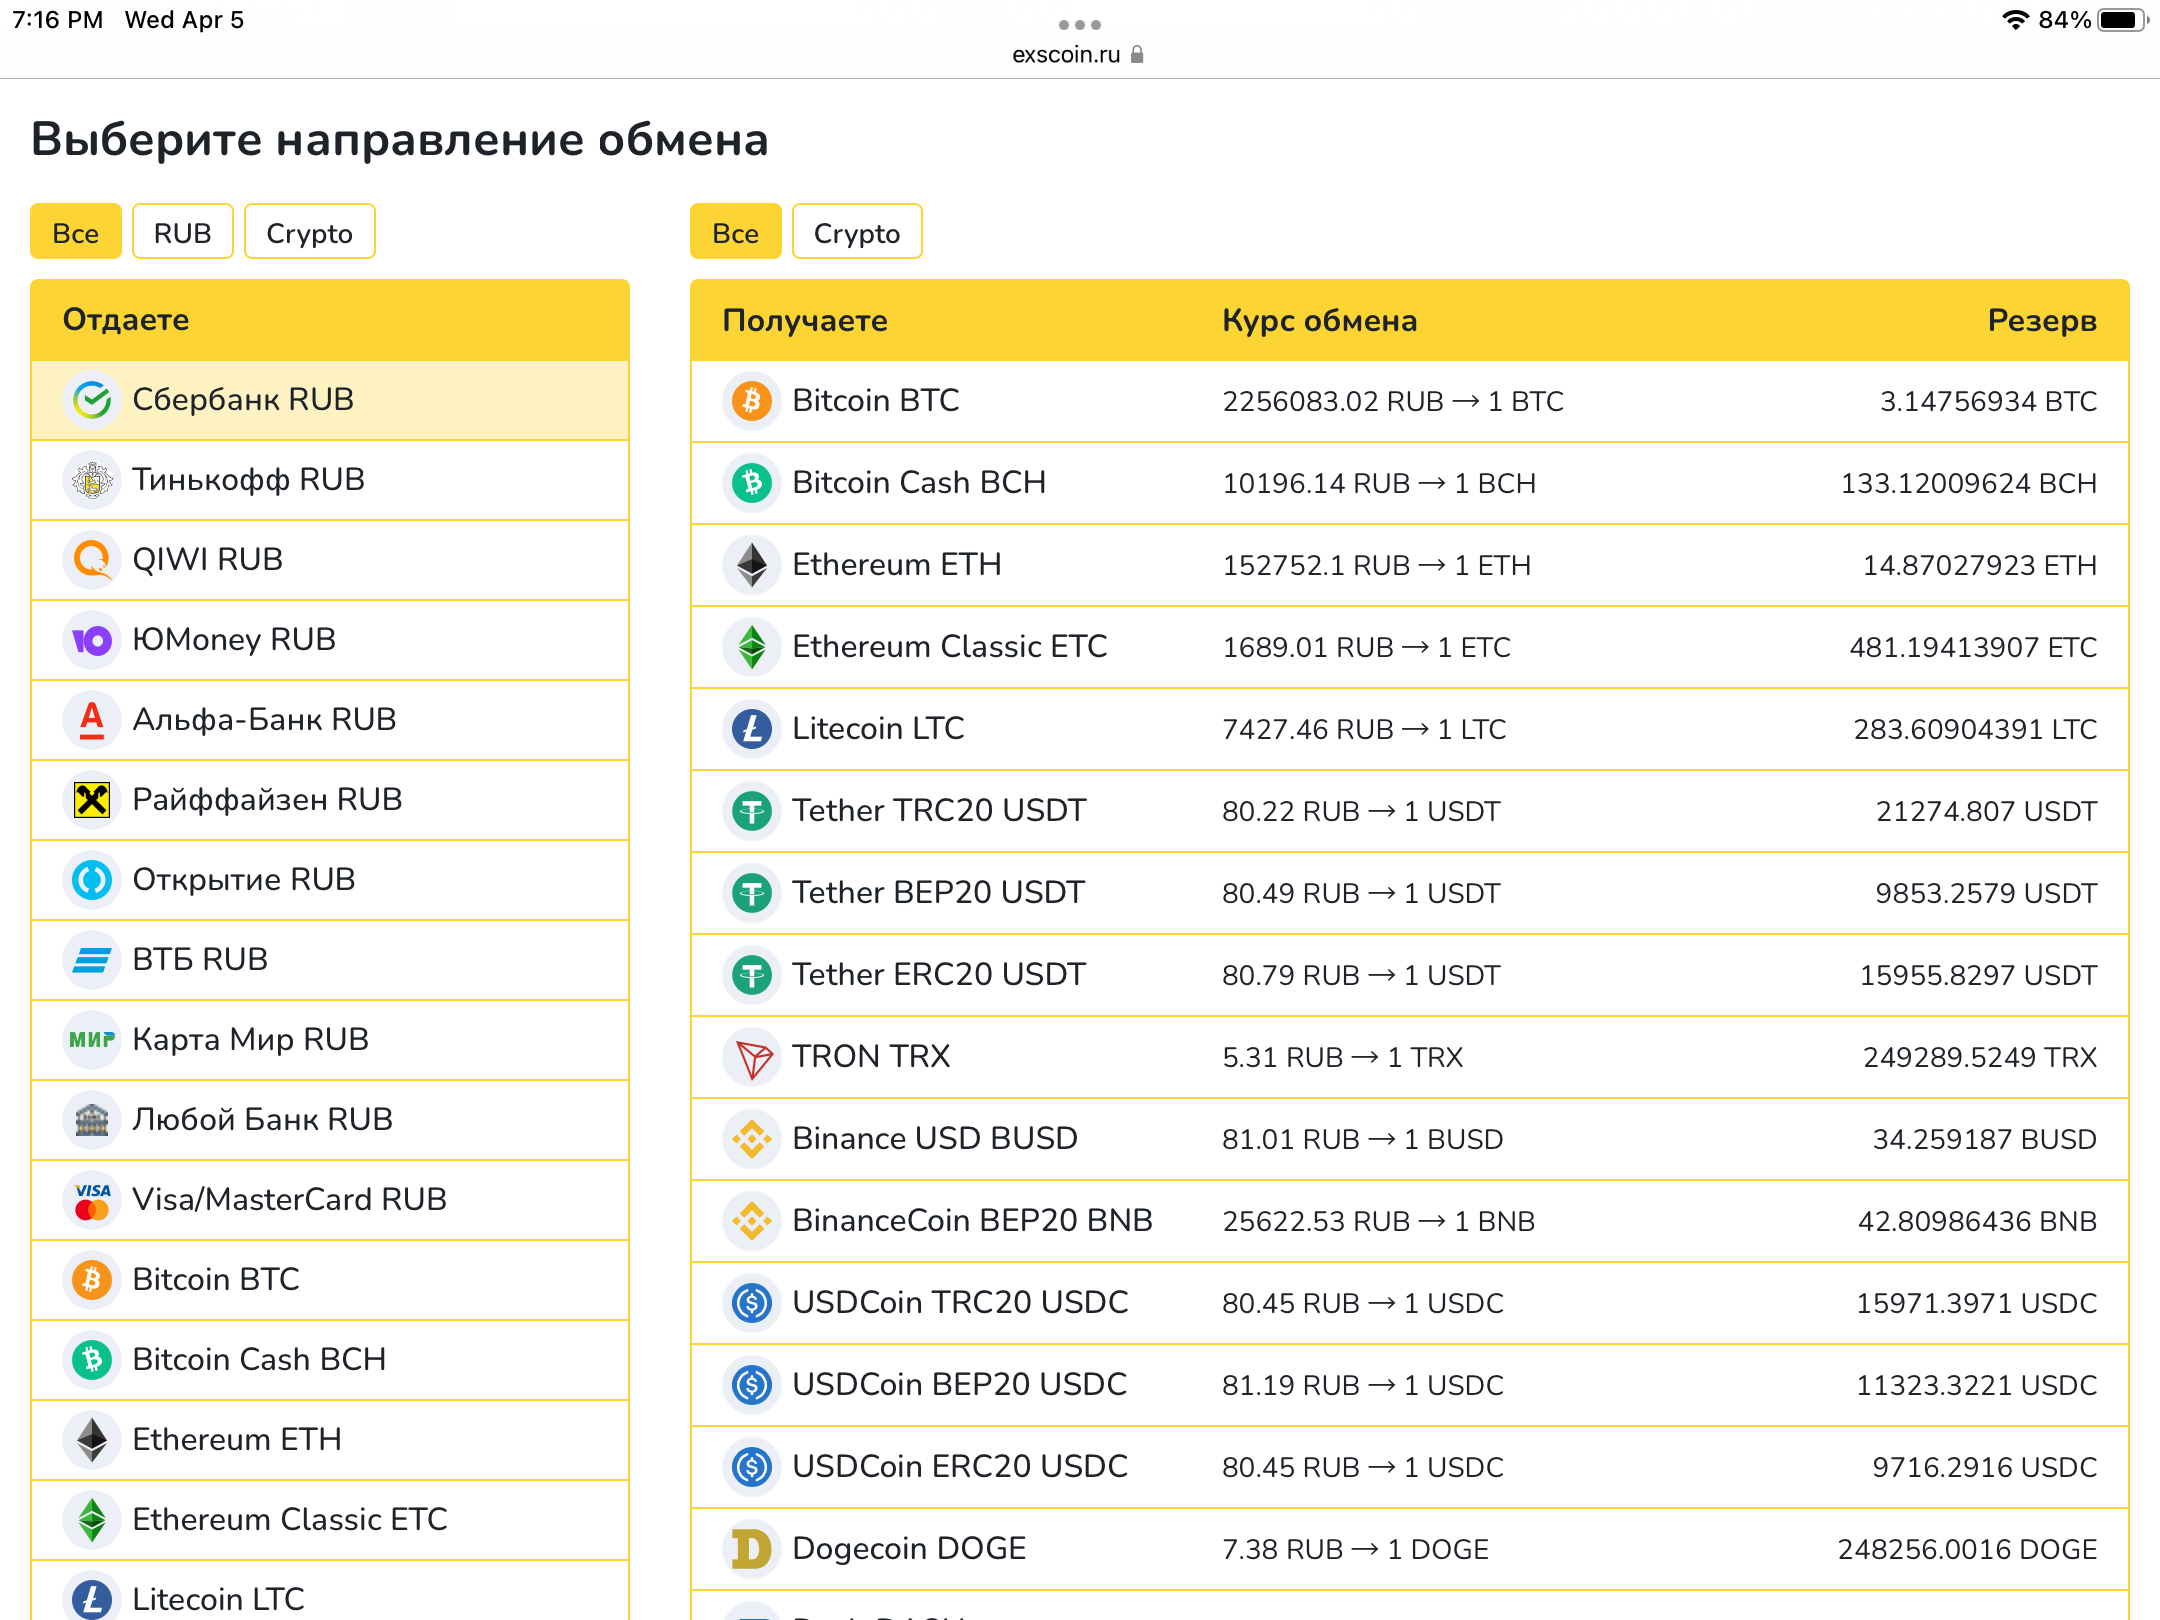Select the Visa/MasterCard logo icon
The height and width of the screenshot is (1620, 2160).
coord(92,1200)
